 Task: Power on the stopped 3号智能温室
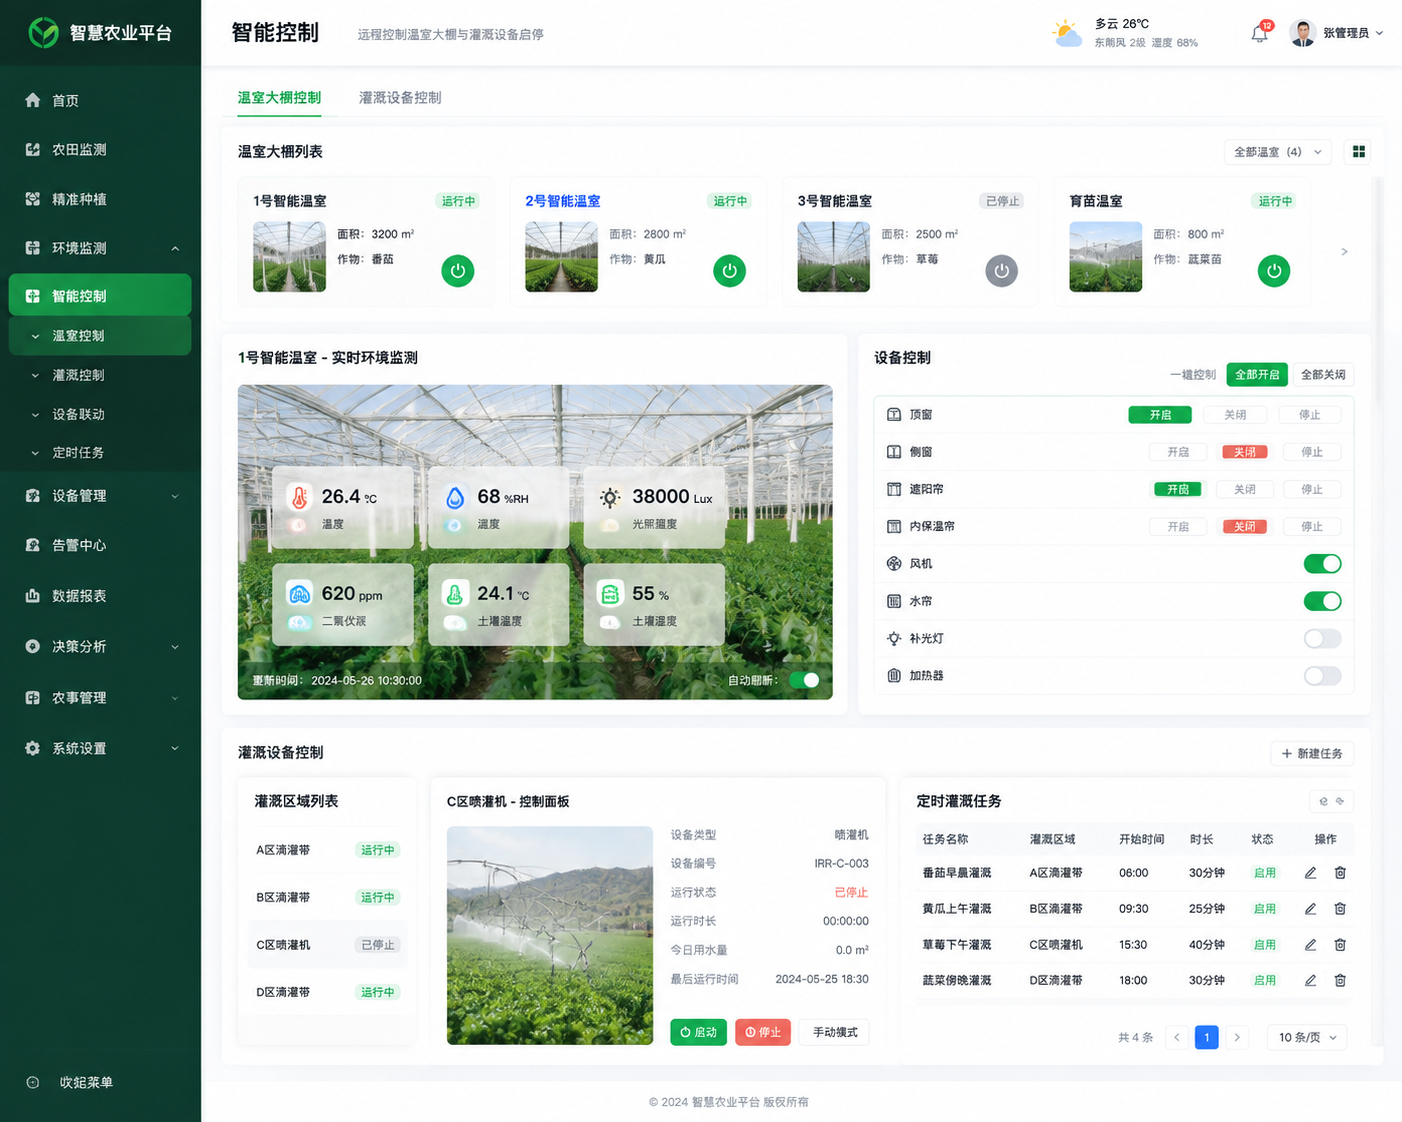pyautogui.click(x=1002, y=271)
